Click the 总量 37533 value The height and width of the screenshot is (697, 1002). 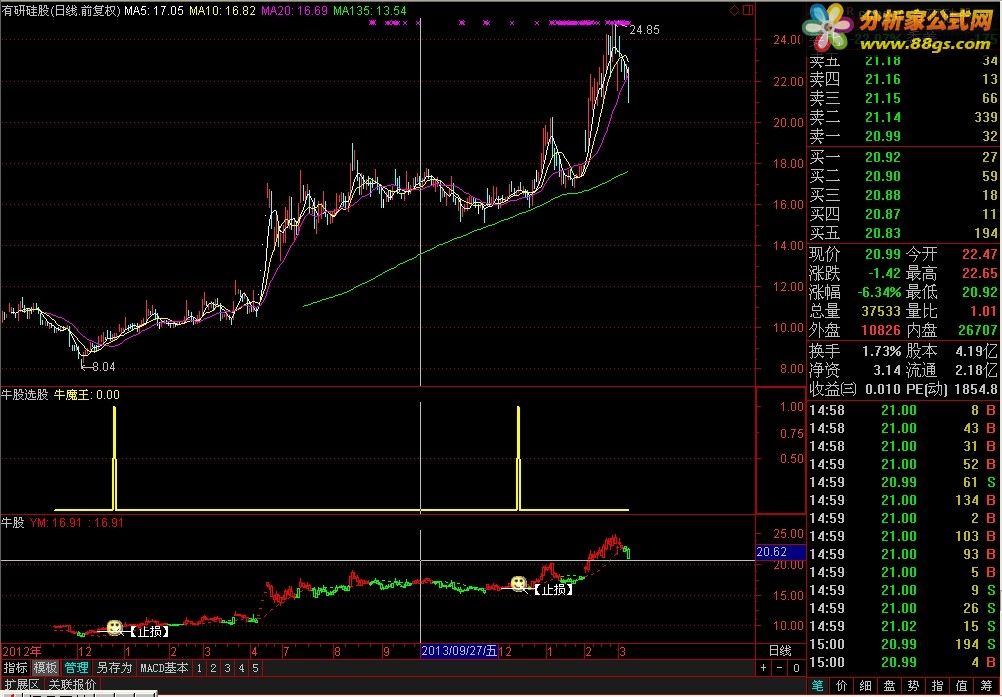[x=881, y=311]
